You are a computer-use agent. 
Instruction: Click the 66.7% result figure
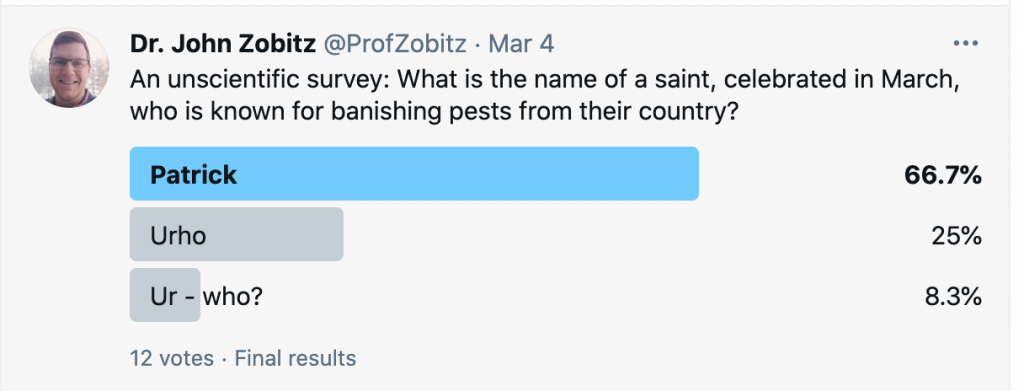(x=943, y=174)
